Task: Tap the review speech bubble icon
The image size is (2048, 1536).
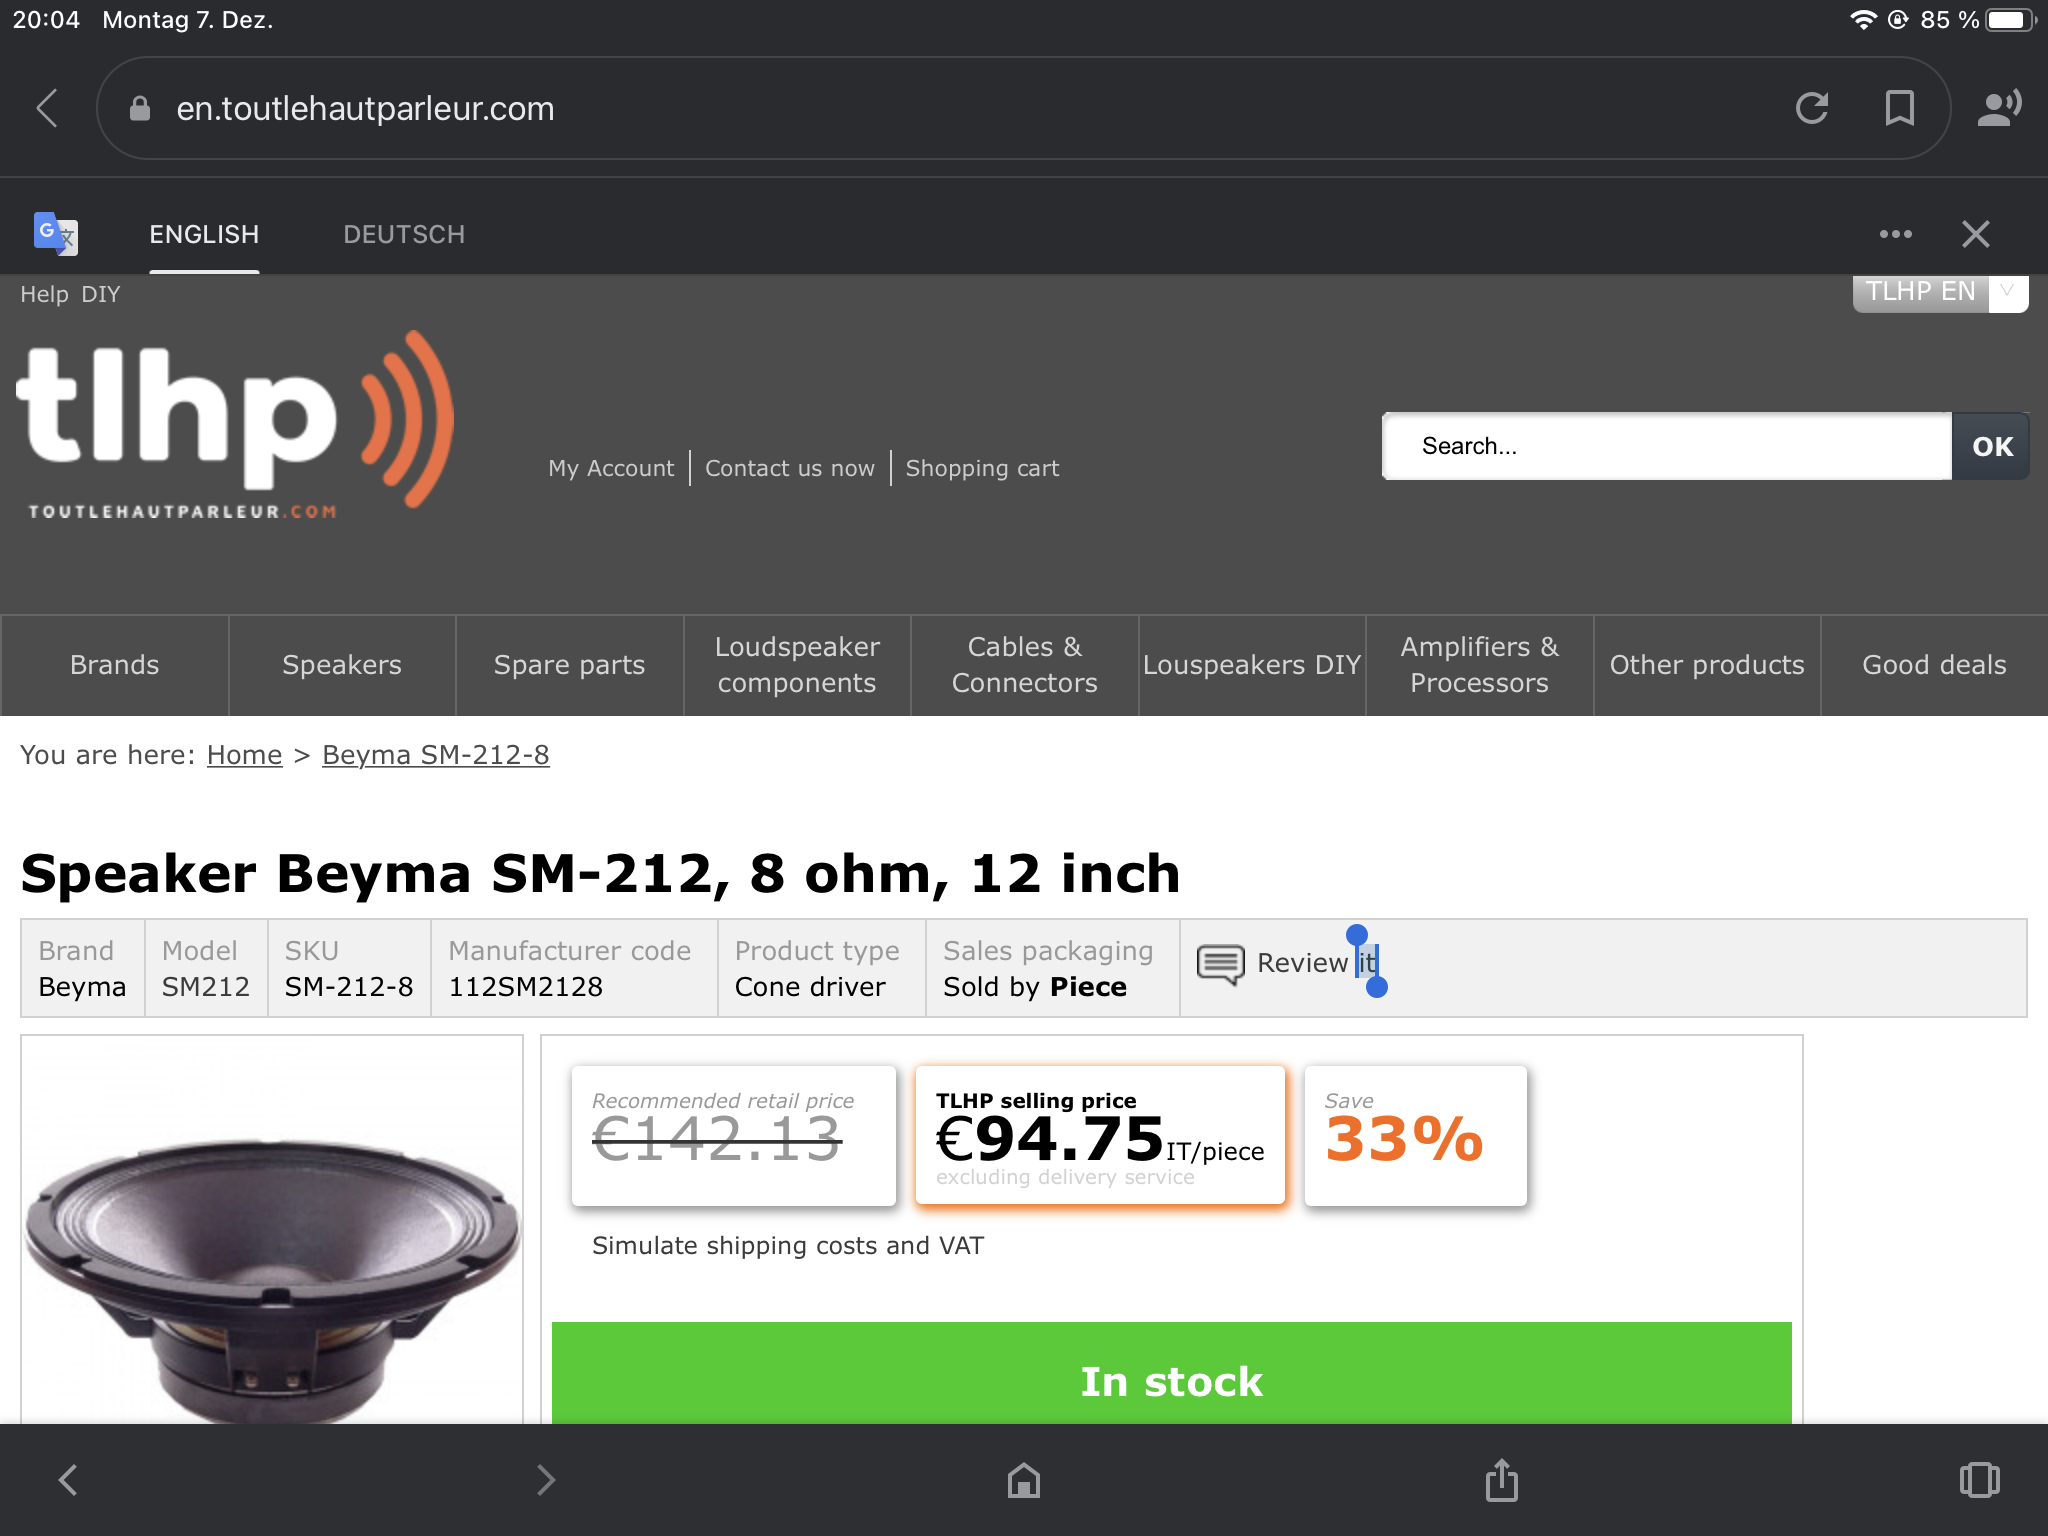Action: [x=1221, y=964]
